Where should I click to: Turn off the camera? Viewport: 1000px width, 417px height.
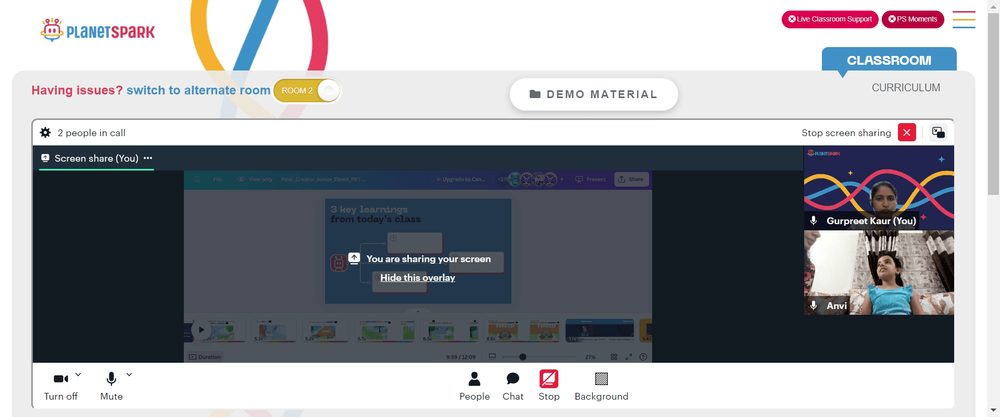point(61,386)
